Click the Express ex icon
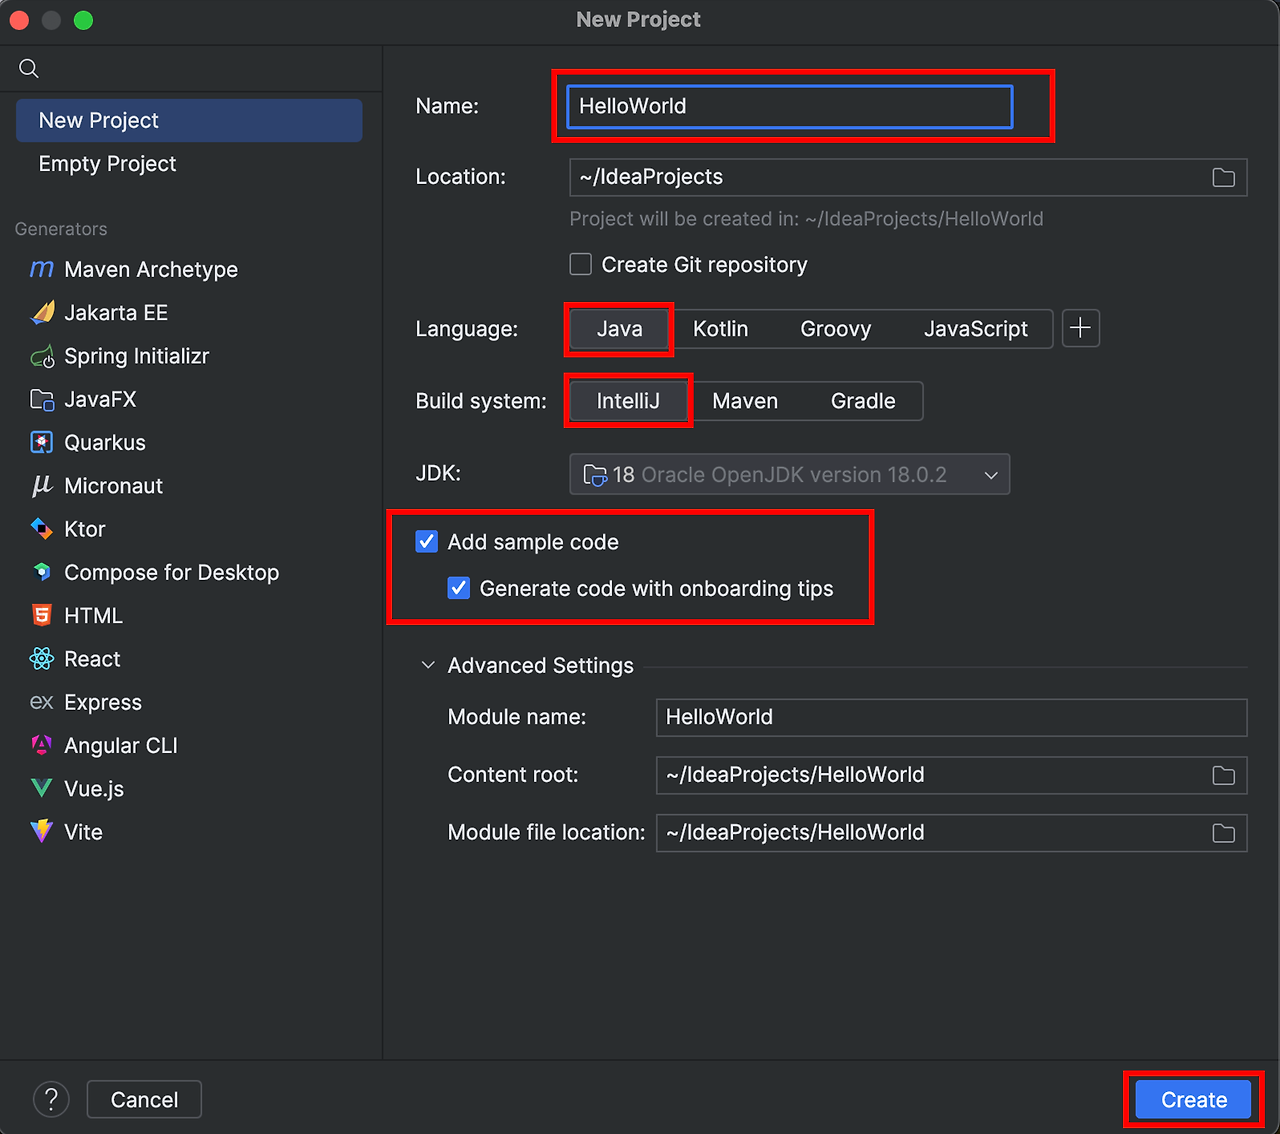 [42, 702]
